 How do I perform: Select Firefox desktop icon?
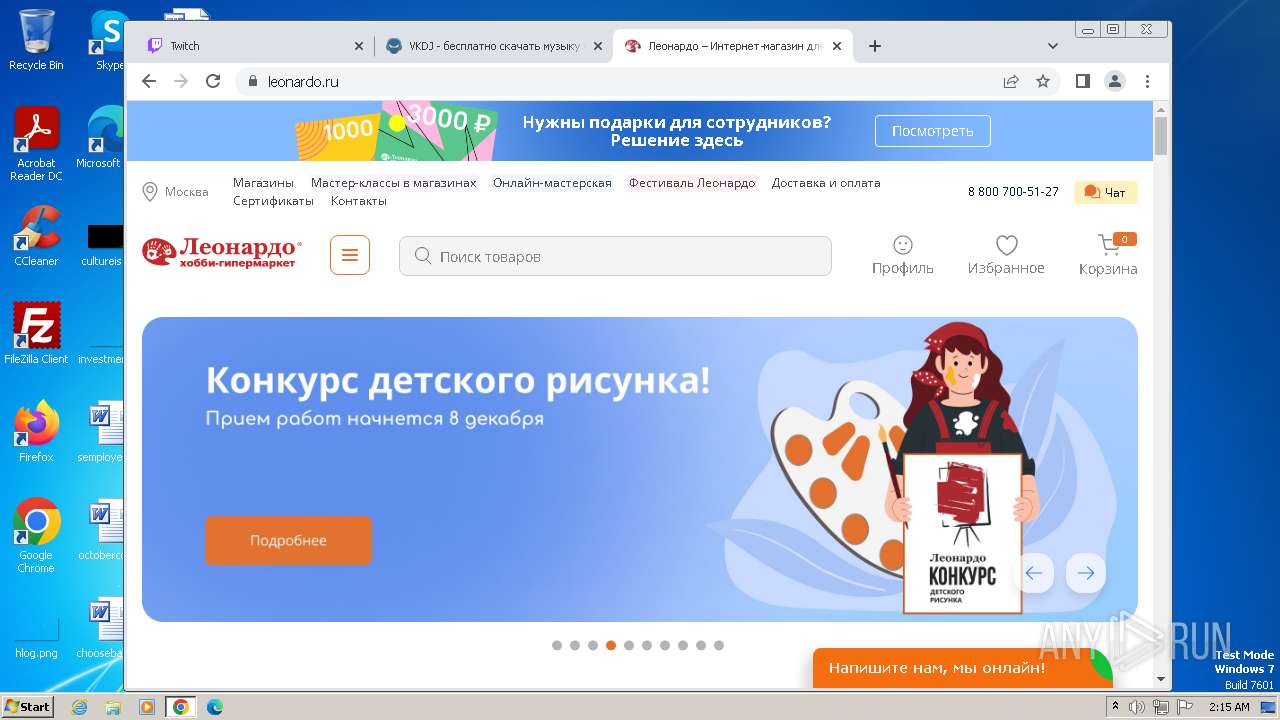[36, 431]
